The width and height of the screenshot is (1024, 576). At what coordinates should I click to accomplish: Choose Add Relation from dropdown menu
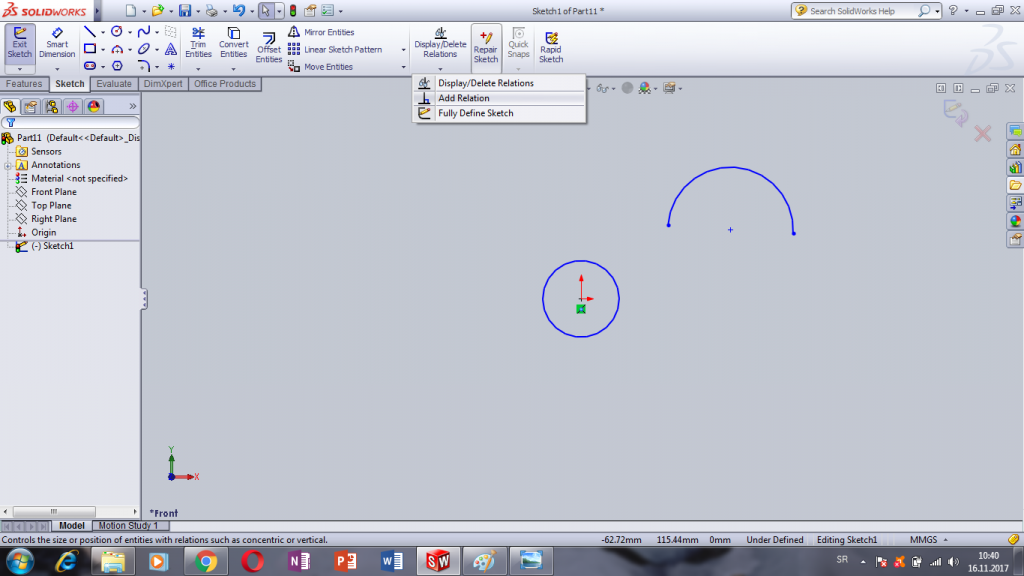click(499, 98)
